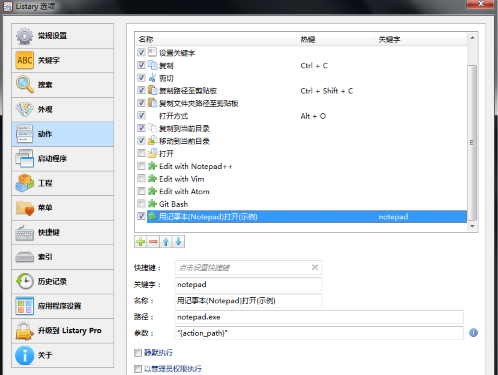This screenshot has height=375, width=498.
Task: Enable Git Bash checkbox
Action: [141, 203]
